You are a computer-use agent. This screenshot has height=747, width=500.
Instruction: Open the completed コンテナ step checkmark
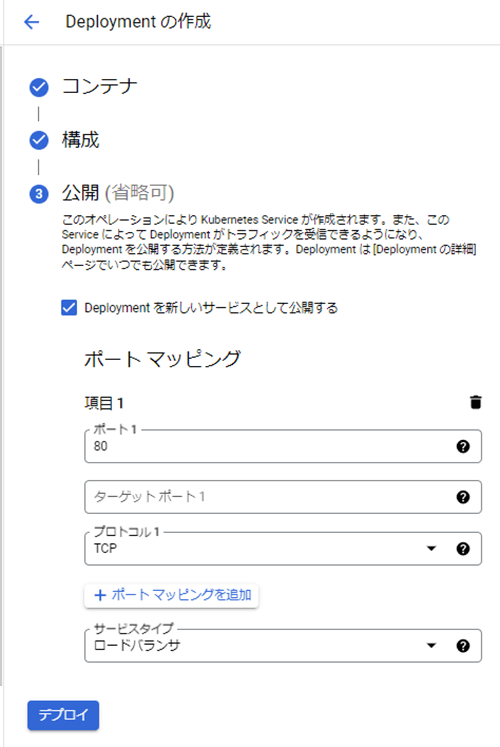point(39,87)
